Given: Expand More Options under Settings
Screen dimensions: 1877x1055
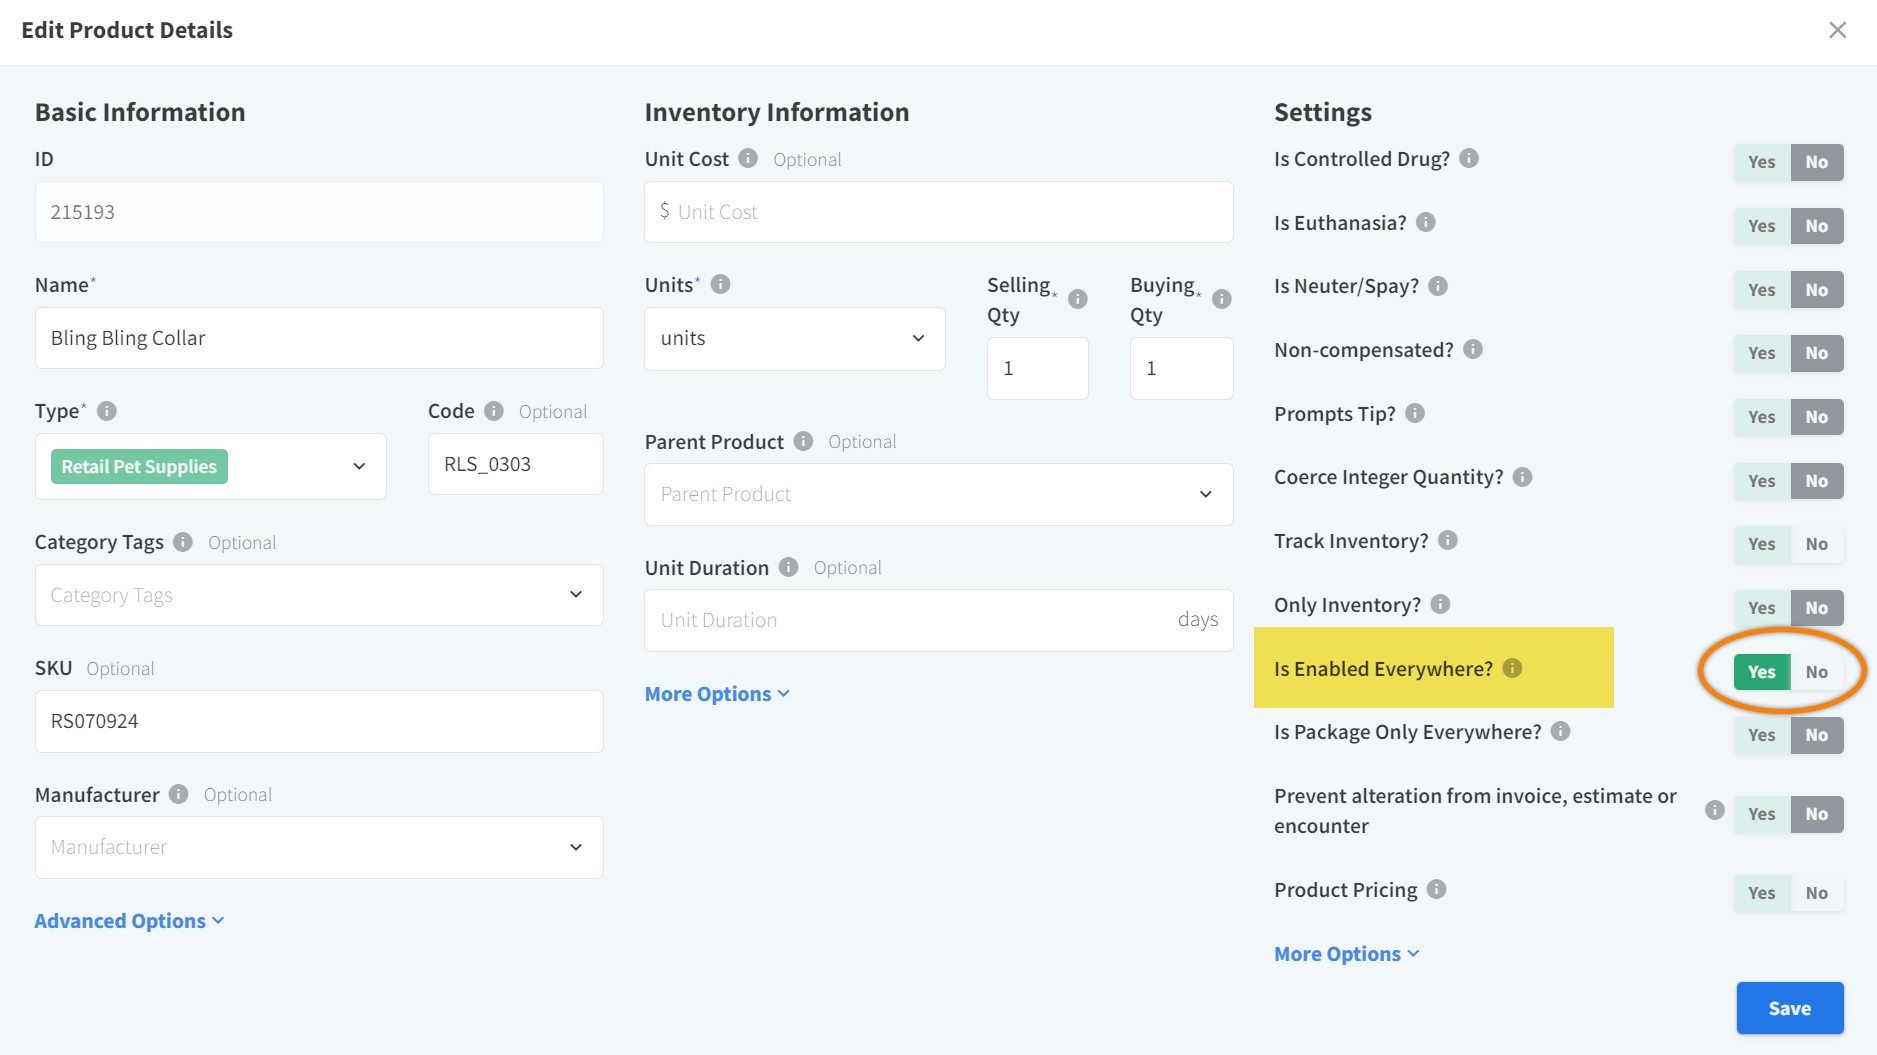Looking at the screenshot, I should [1346, 954].
